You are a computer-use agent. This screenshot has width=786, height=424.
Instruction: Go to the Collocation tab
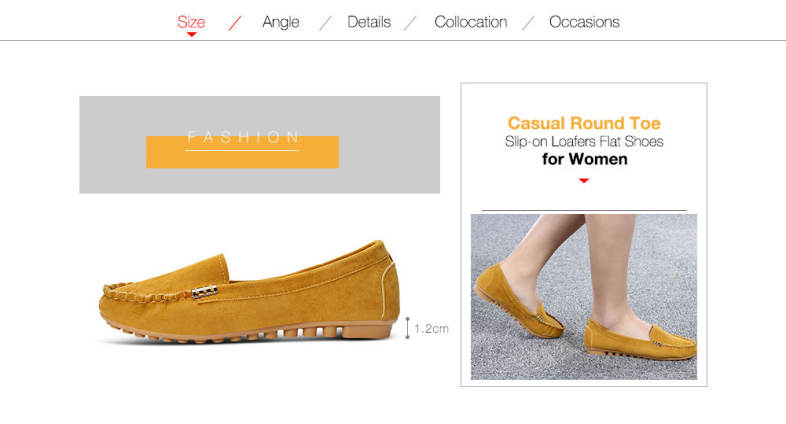tap(470, 22)
